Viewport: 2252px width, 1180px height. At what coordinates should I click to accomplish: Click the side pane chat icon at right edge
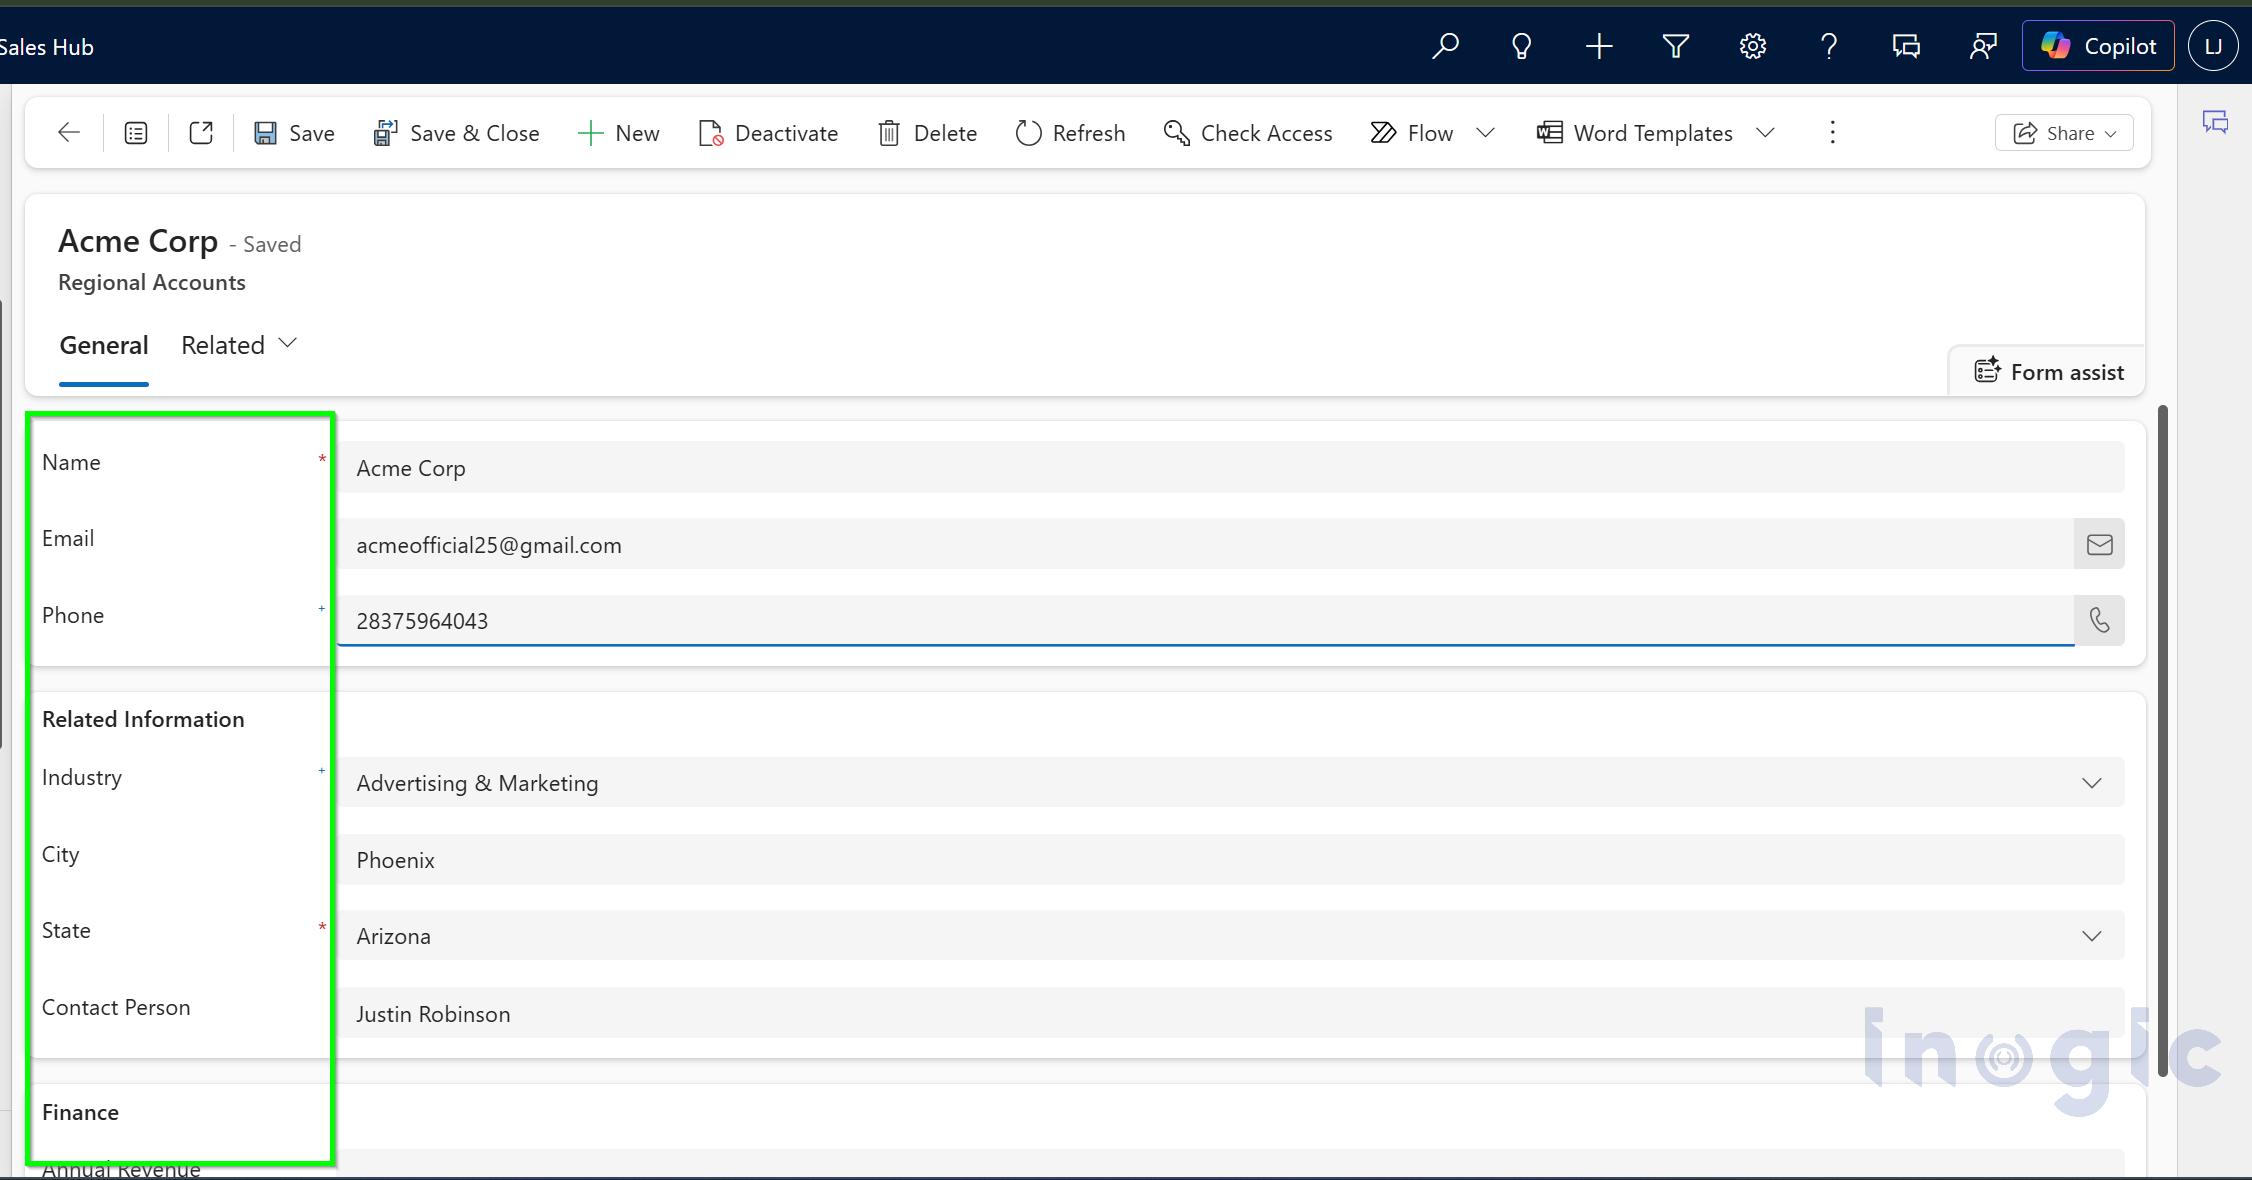point(2215,122)
